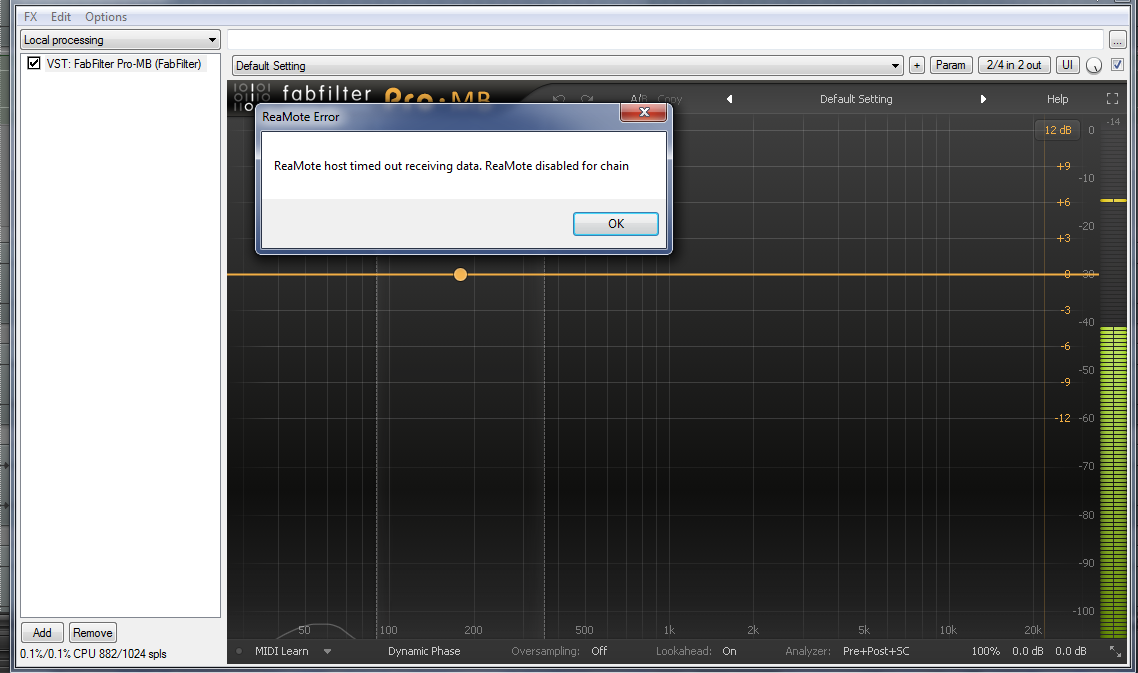Click MIDI Learn label

click(x=282, y=651)
